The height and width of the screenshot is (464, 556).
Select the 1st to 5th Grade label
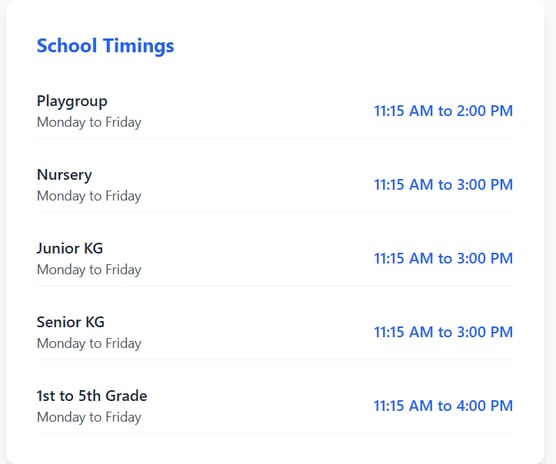[x=92, y=396]
